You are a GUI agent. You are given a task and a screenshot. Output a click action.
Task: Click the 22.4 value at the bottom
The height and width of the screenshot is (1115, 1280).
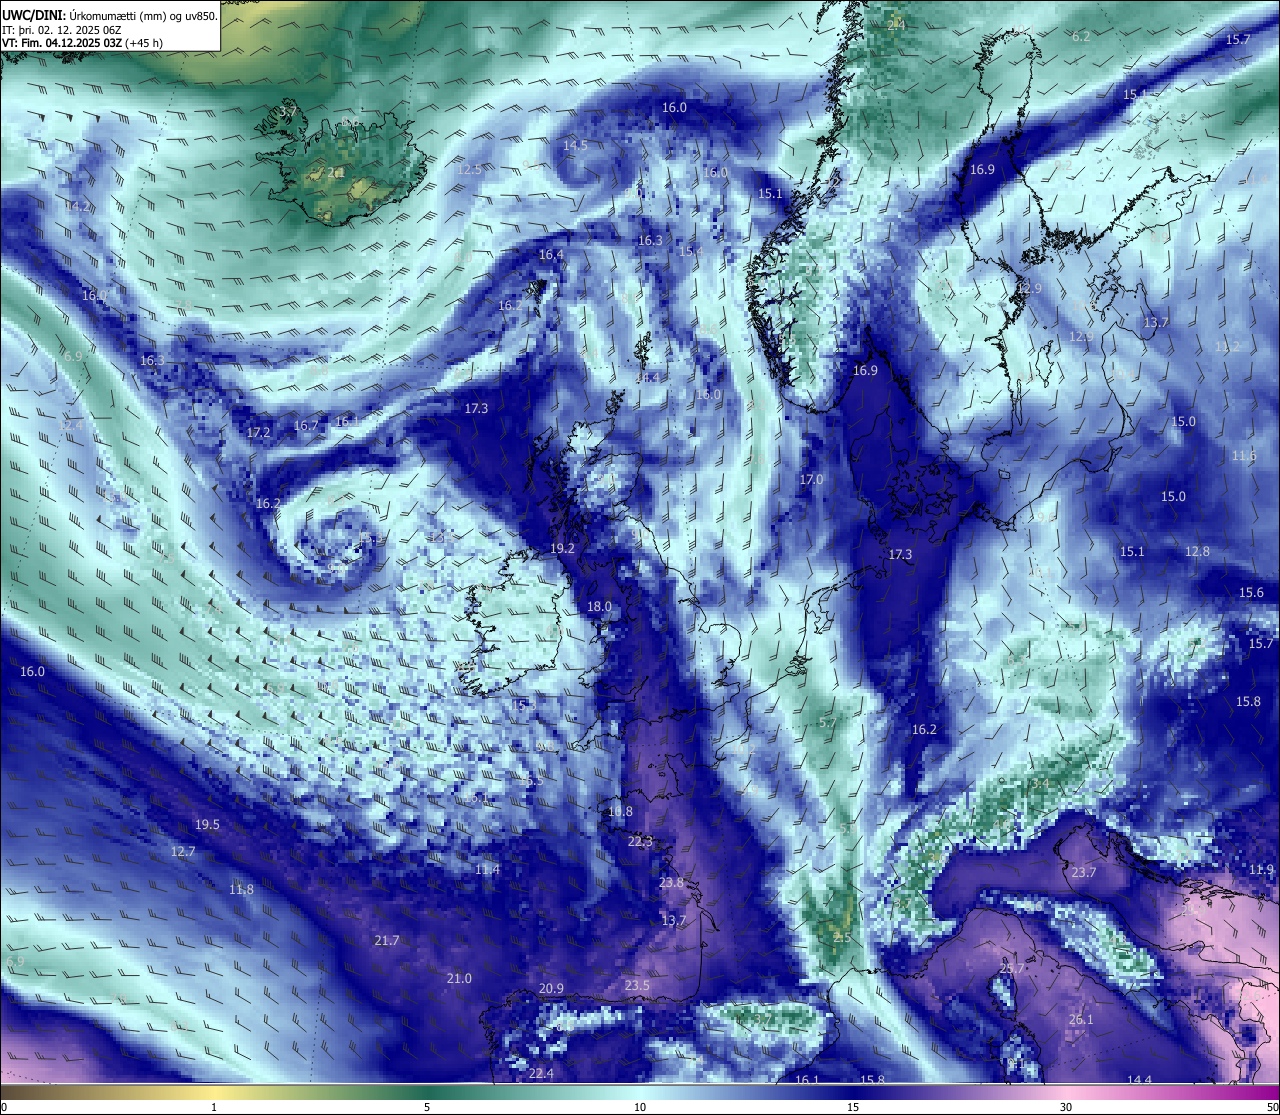(x=541, y=1074)
